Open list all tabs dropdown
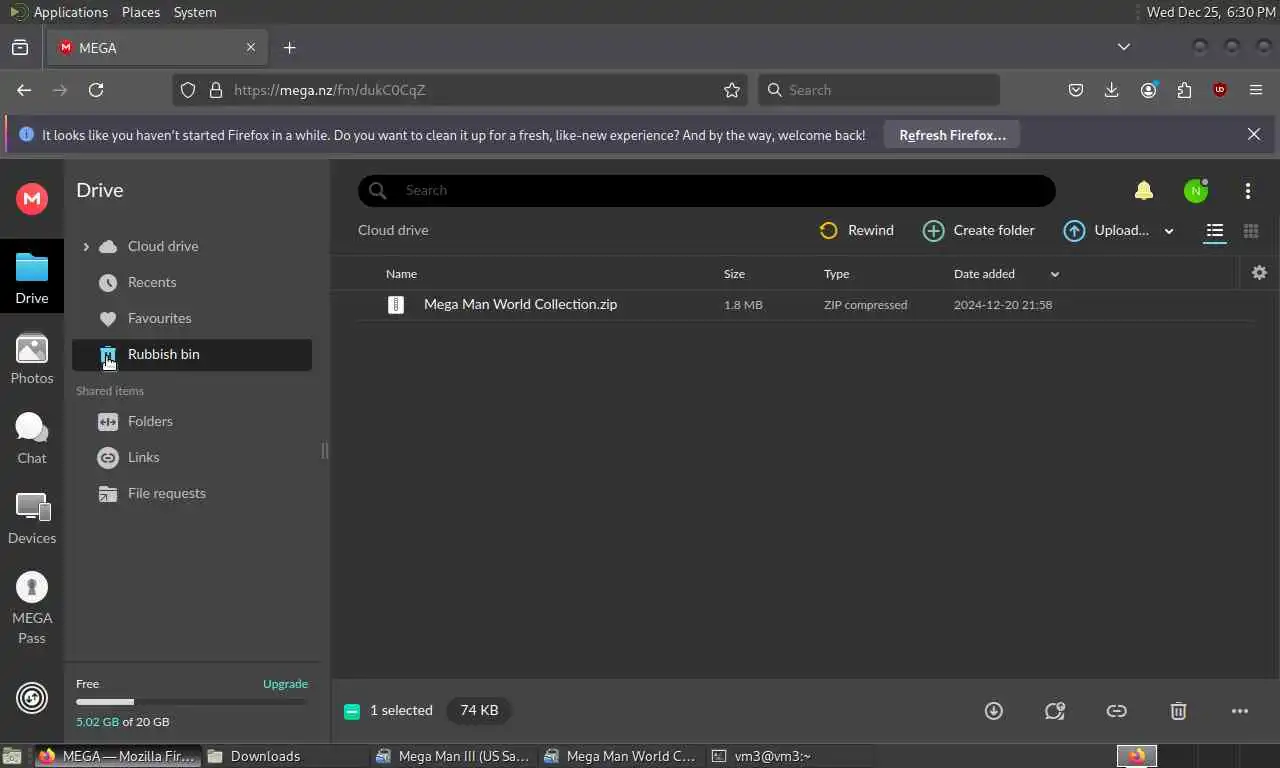Image resolution: width=1280 pixels, height=768 pixels. (x=1124, y=47)
